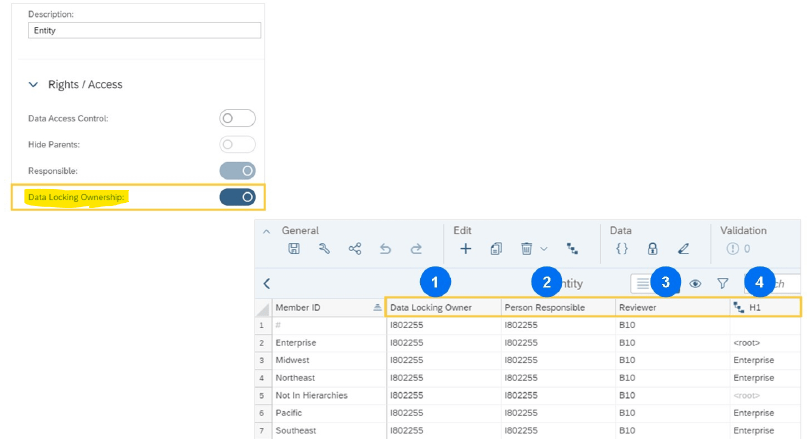Click the Copy icon in Edit
The height and width of the screenshot is (439, 809).
coord(496,249)
